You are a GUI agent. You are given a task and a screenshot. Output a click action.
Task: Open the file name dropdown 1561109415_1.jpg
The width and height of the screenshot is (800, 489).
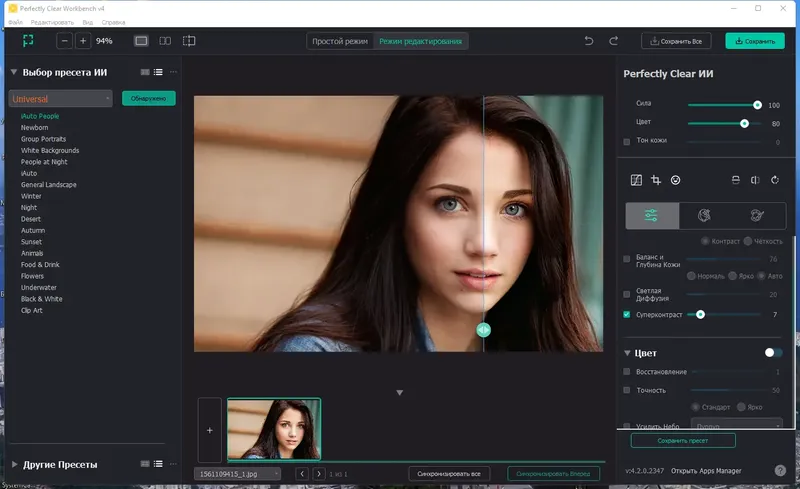pyautogui.click(x=238, y=473)
